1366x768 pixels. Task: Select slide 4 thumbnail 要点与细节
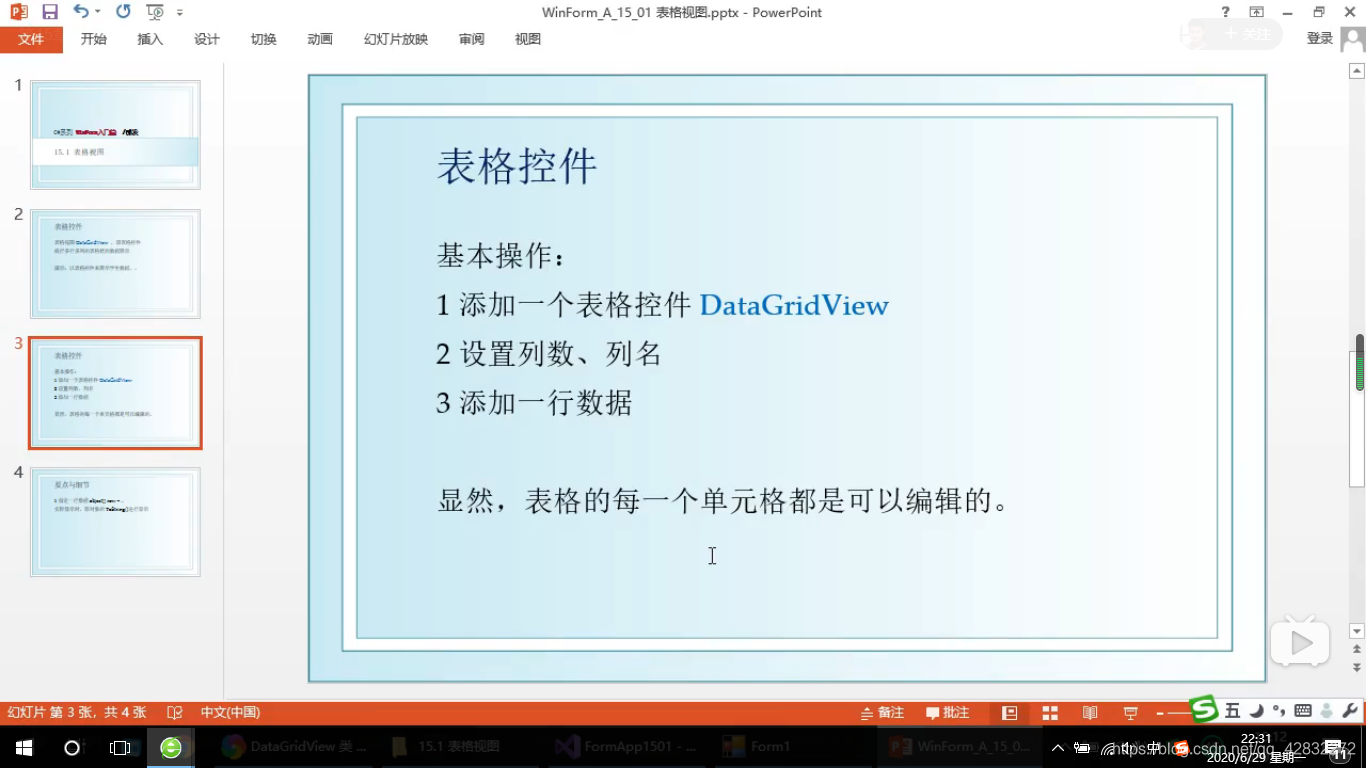click(115, 522)
